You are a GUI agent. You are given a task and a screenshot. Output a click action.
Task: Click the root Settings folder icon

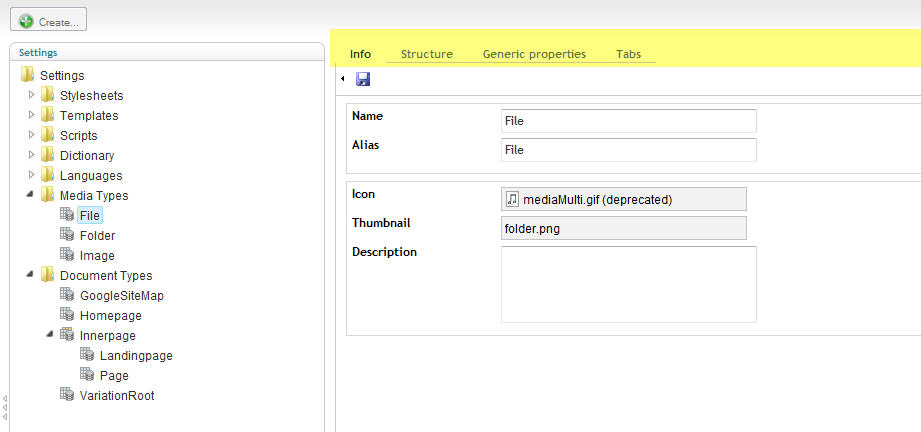click(x=28, y=75)
